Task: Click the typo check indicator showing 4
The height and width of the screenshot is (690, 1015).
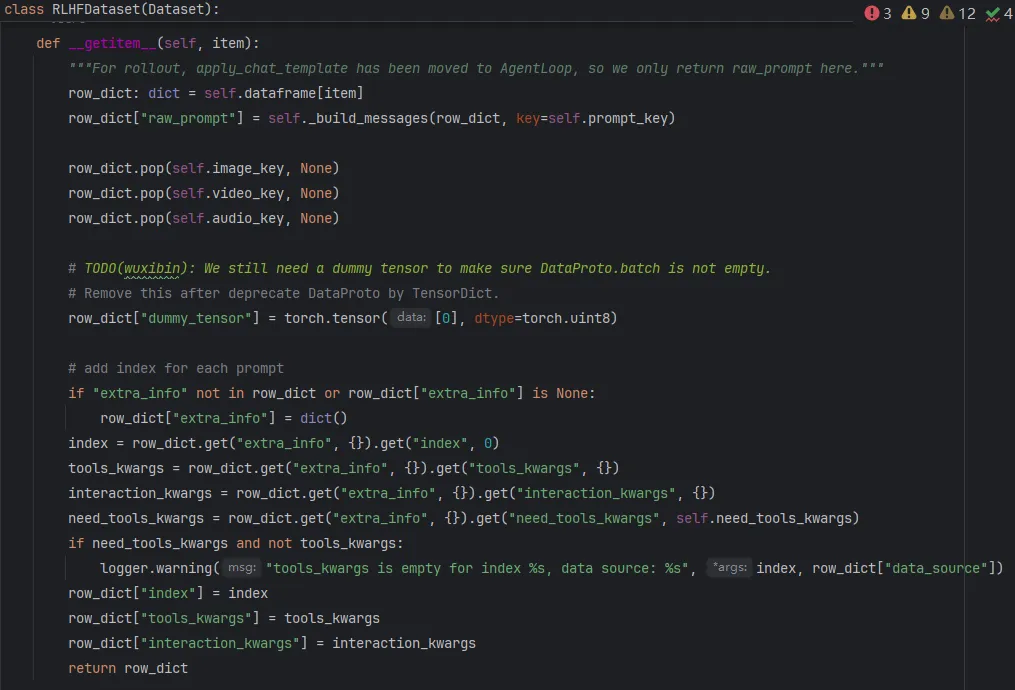Action: [x=999, y=13]
